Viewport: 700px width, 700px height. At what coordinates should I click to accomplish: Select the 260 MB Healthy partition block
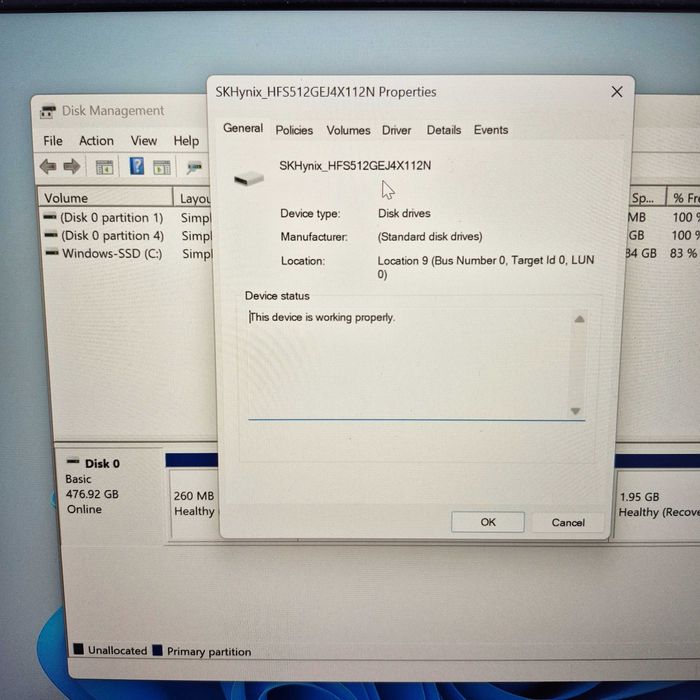tap(194, 504)
